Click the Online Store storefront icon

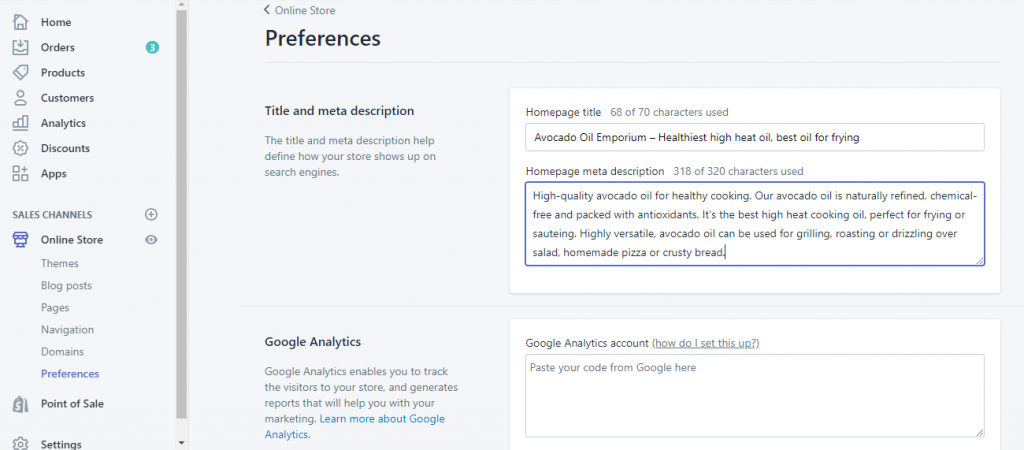(21, 240)
